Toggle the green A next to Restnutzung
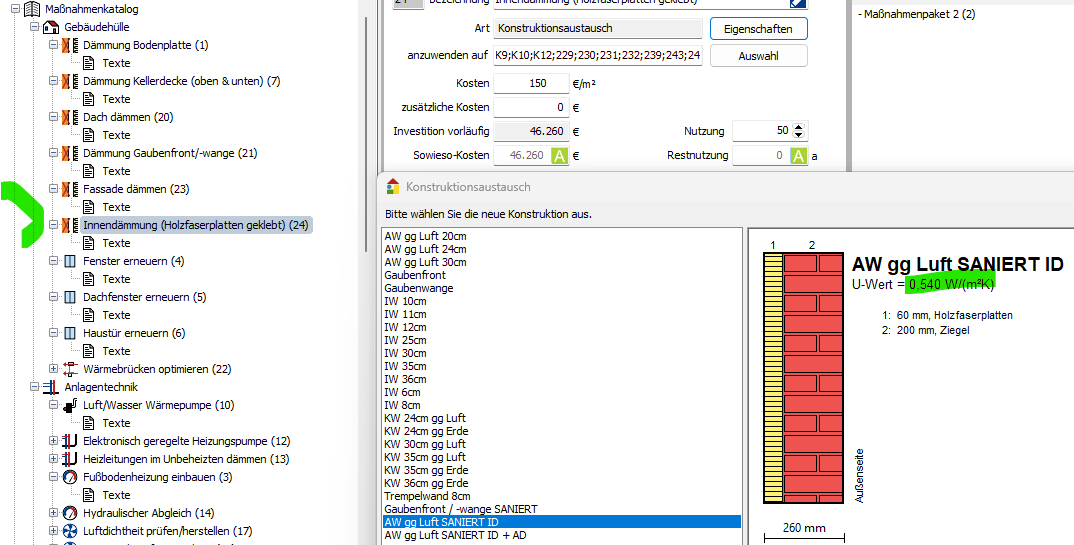This screenshot has height=545, width=1074. click(x=799, y=155)
